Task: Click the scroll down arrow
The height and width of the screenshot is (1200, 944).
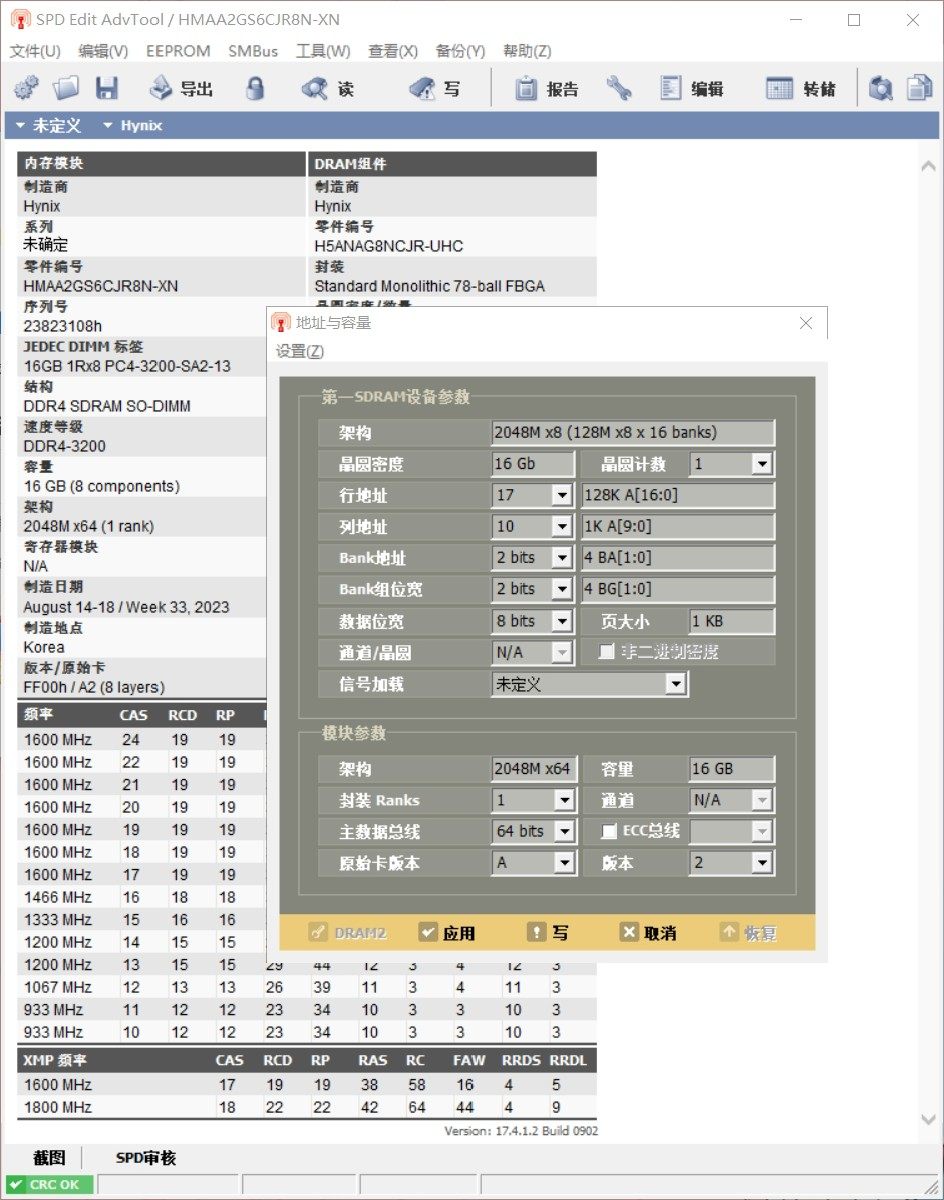Action: click(x=927, y=1119)
